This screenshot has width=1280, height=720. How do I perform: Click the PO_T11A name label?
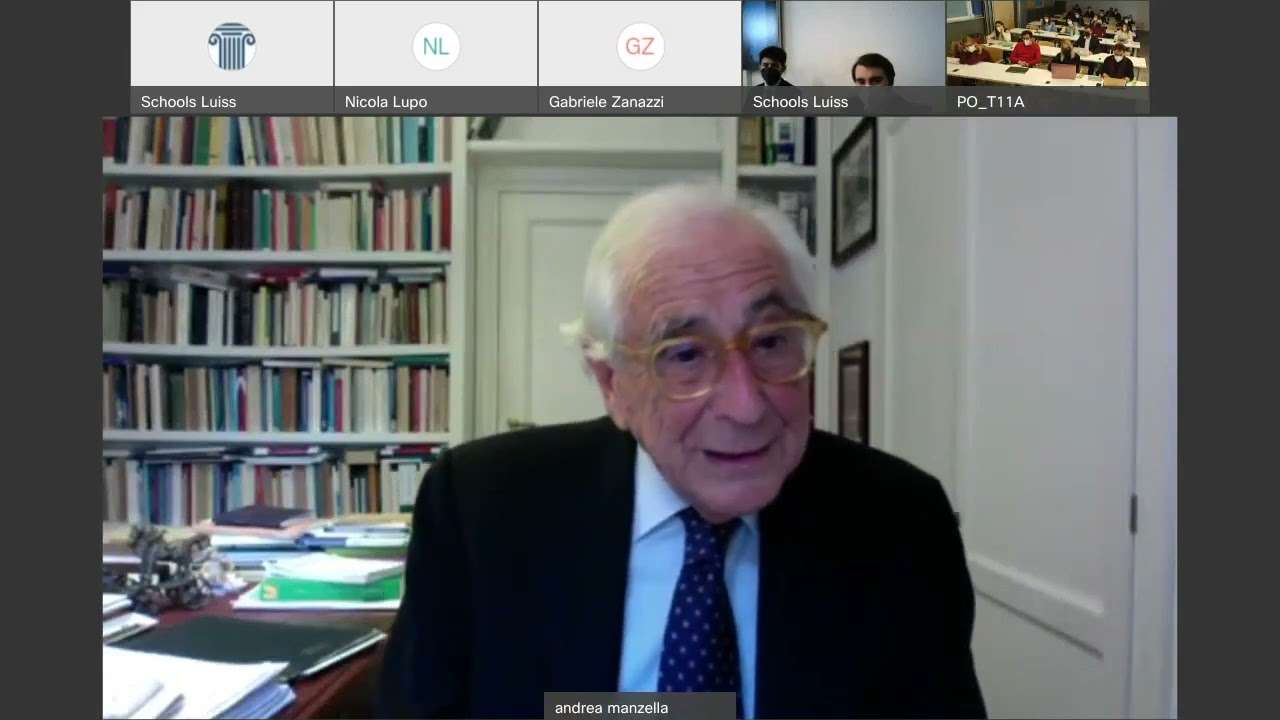[x=990, y=101]
